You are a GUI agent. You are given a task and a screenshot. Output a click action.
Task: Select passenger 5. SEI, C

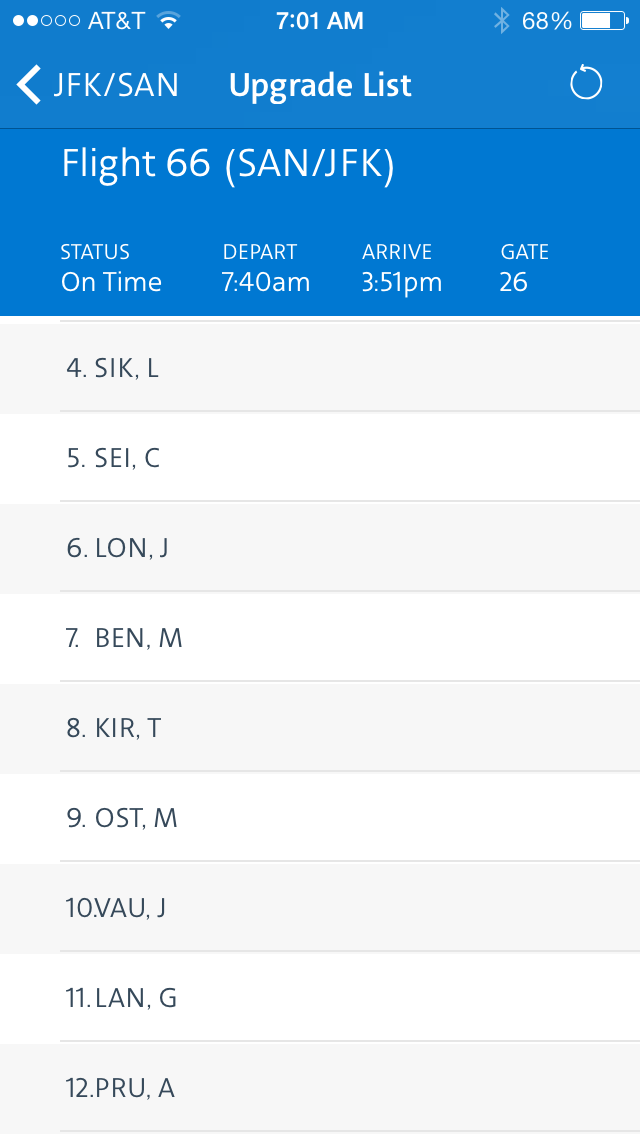pos(320,458)
